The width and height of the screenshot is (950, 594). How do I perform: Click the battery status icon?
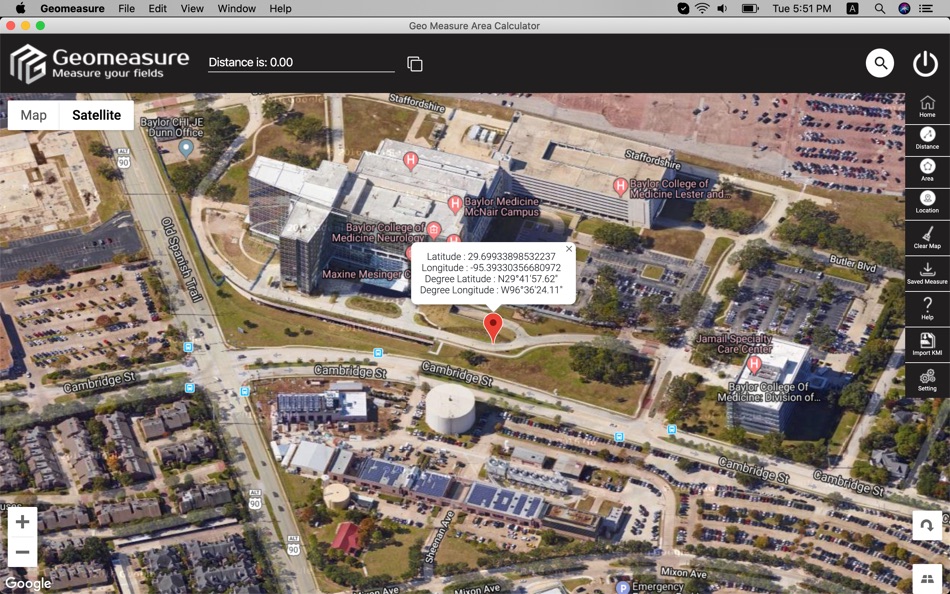pyautogui.click(x=750, y=8)
